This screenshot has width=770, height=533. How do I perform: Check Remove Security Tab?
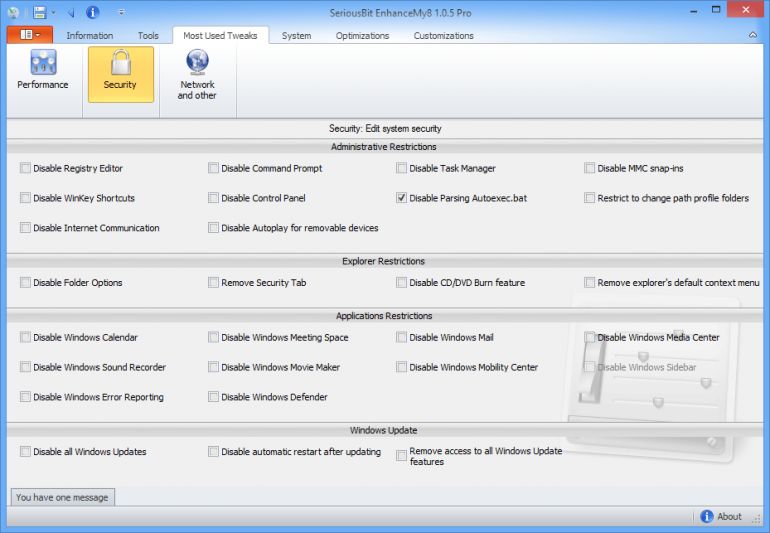[213, 282]
